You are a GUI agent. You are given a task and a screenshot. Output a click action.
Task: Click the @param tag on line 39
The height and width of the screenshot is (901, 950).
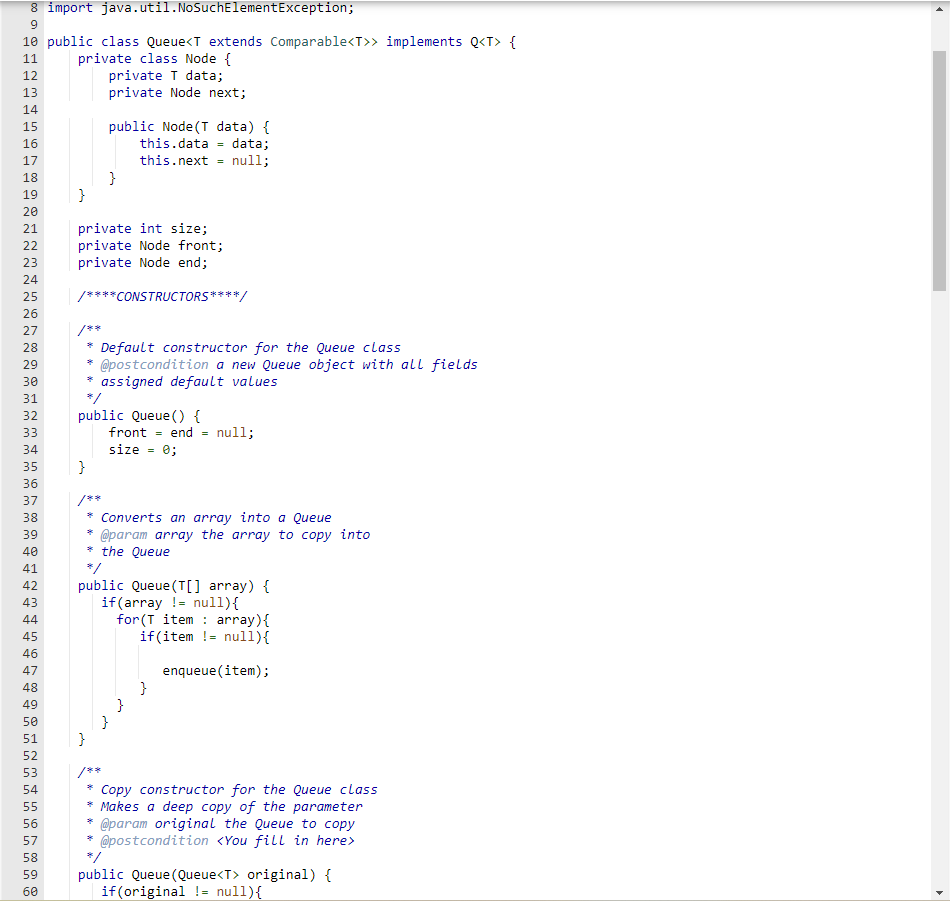124,534
